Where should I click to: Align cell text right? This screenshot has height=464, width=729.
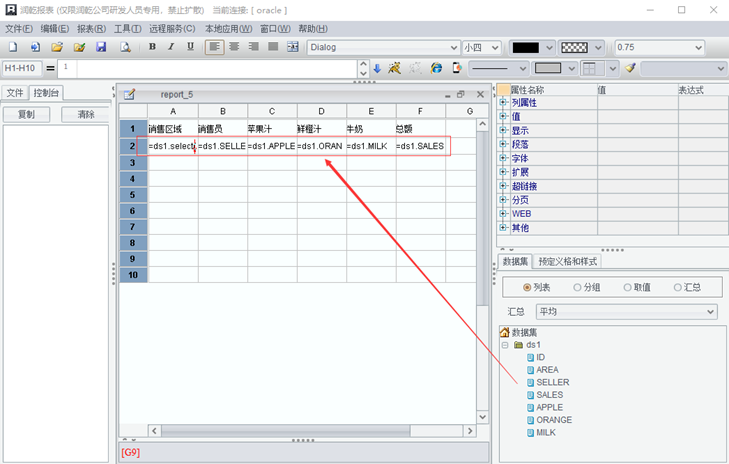tap(254, 47)
